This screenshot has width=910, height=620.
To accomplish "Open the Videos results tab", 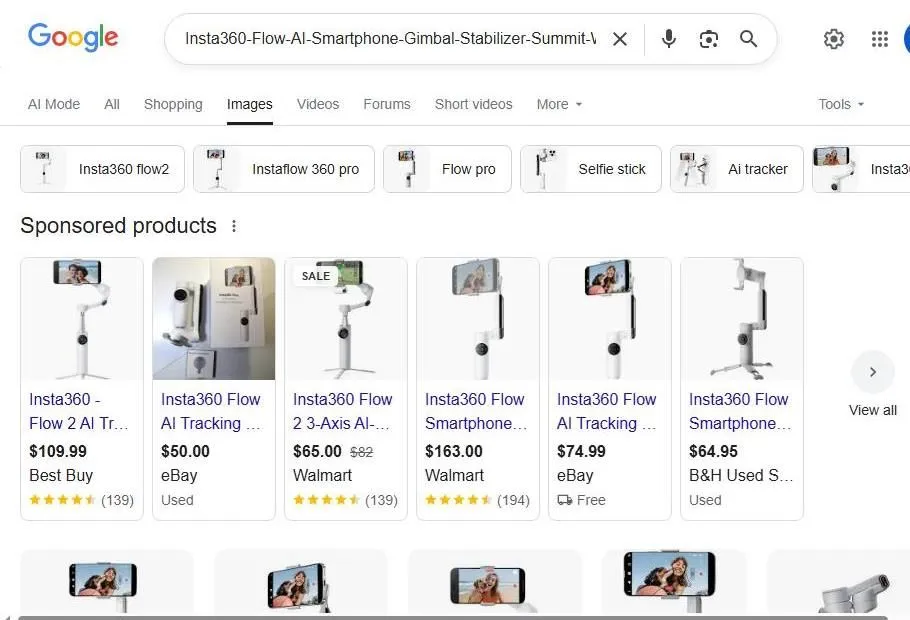I will tap(317, 104).
